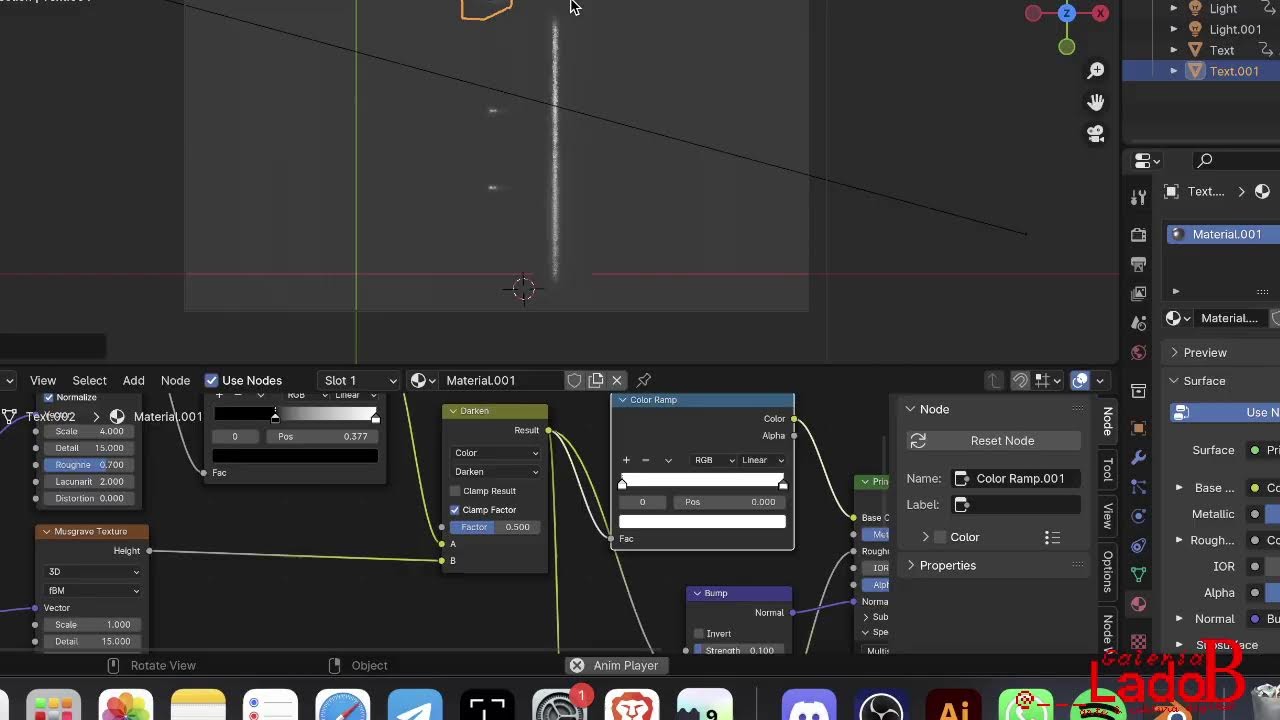Open the node editor Add menu

point(133,380)
